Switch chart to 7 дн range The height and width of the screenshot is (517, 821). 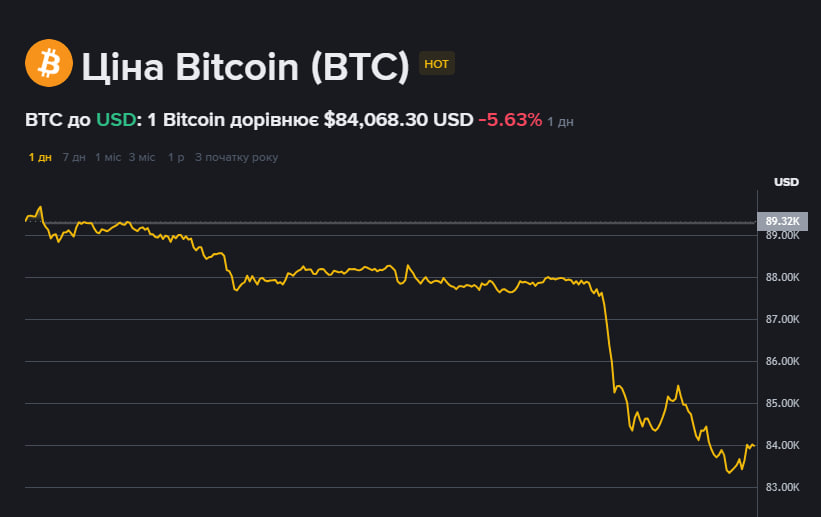click(73, 157)
